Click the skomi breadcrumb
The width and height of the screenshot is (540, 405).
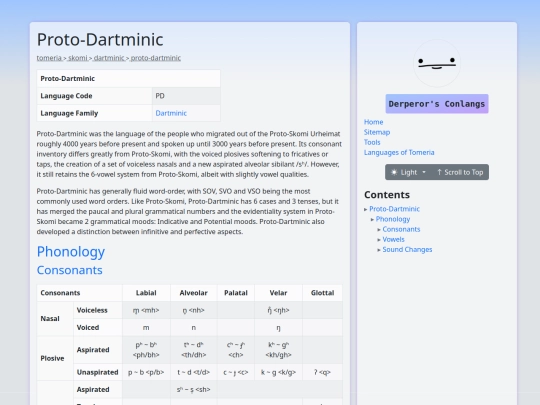77,58
